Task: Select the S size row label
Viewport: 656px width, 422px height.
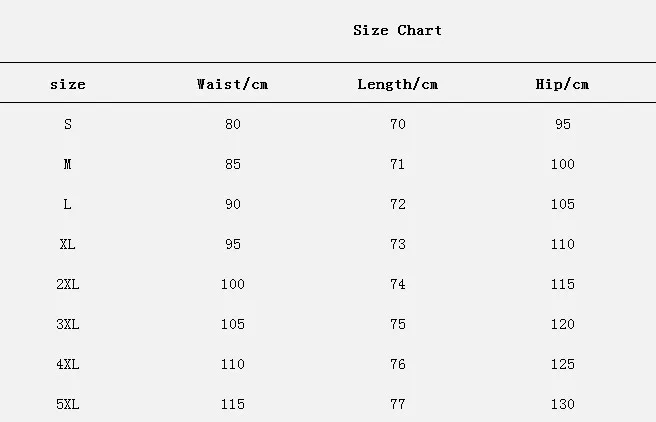Action: 68,124
